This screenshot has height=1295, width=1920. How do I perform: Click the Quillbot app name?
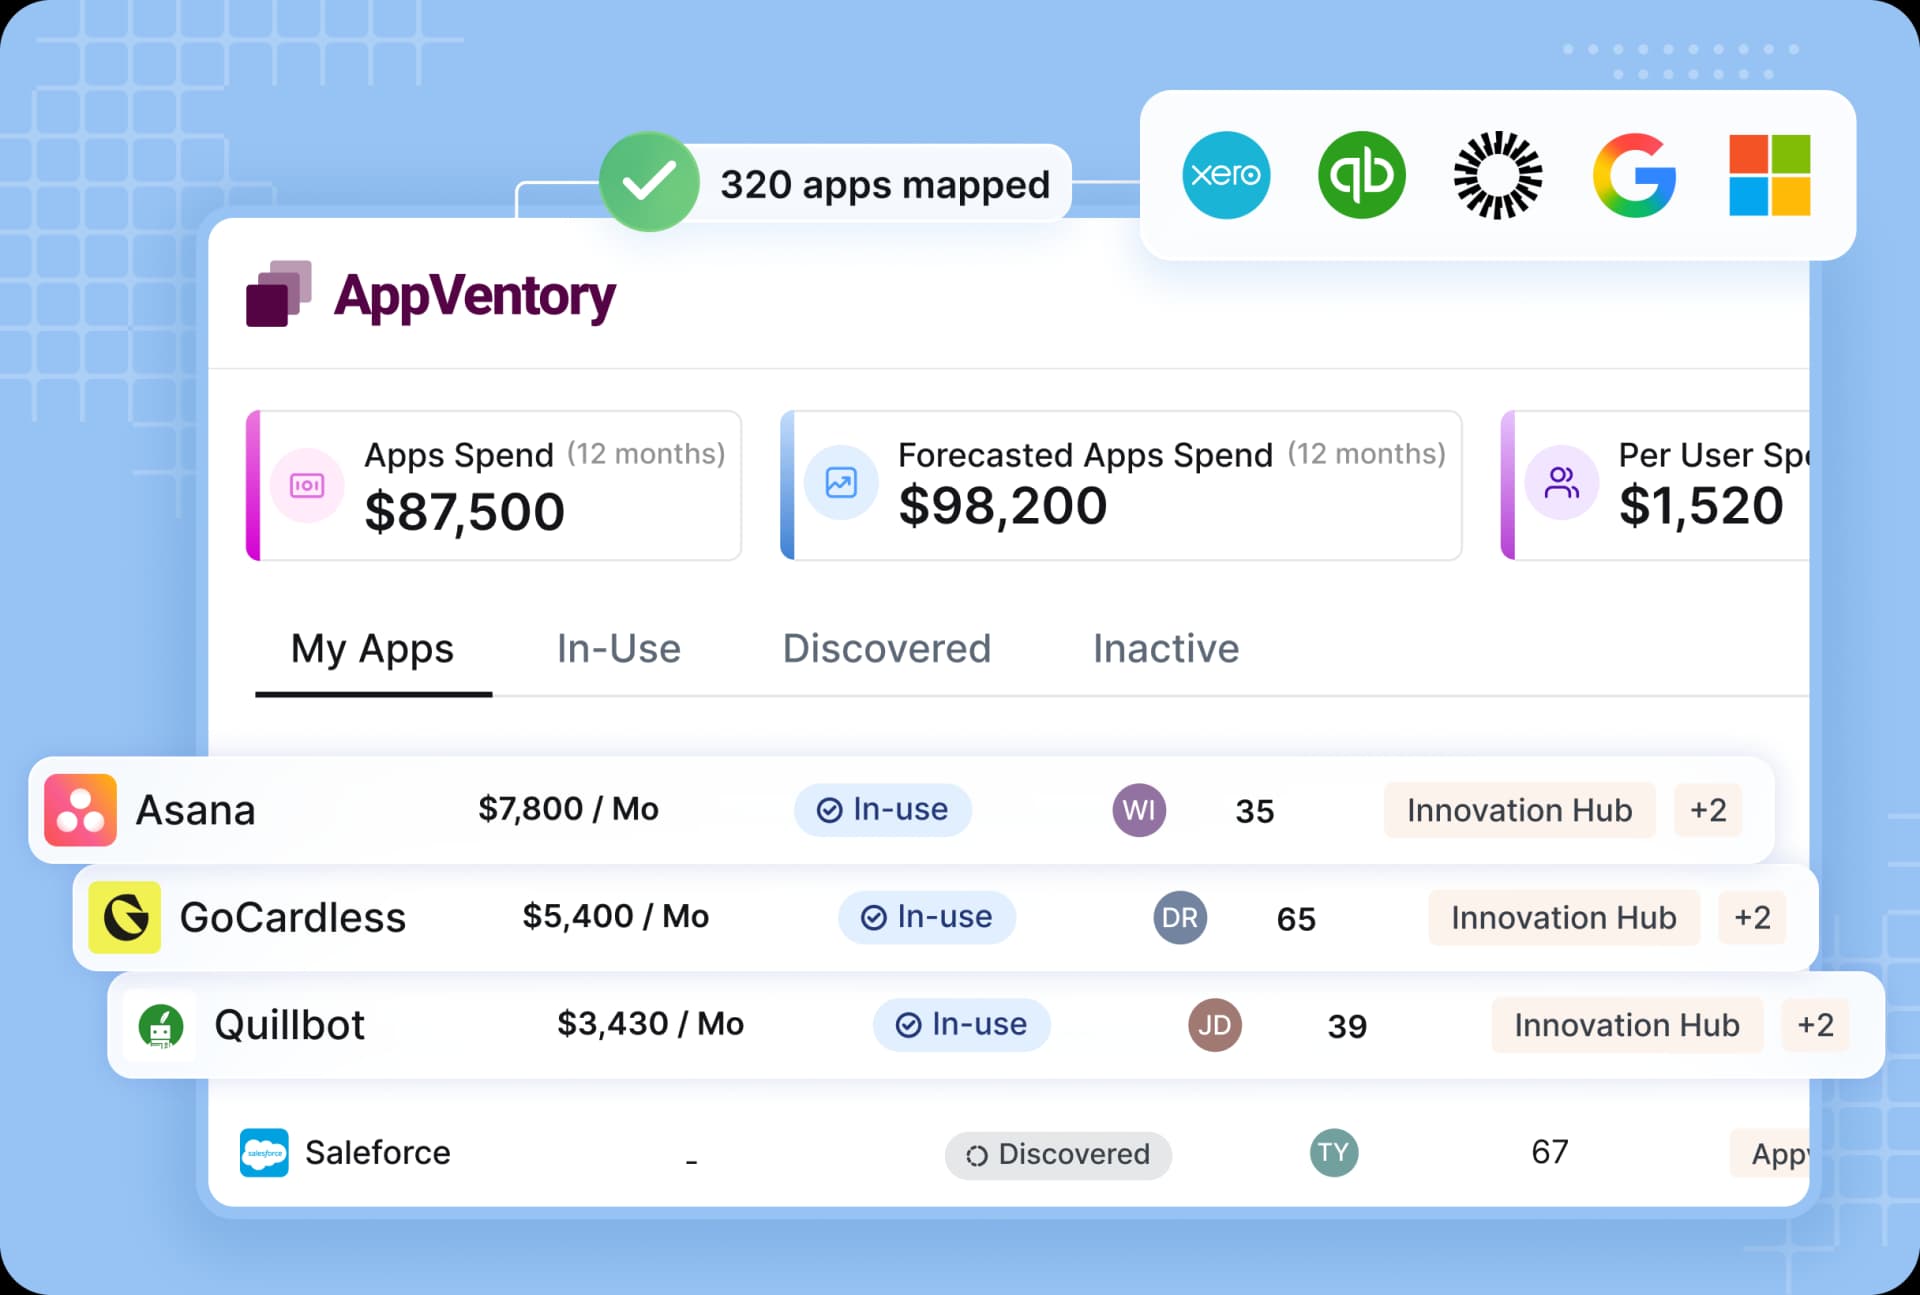pyautogui.click(x=290, y=1025)
